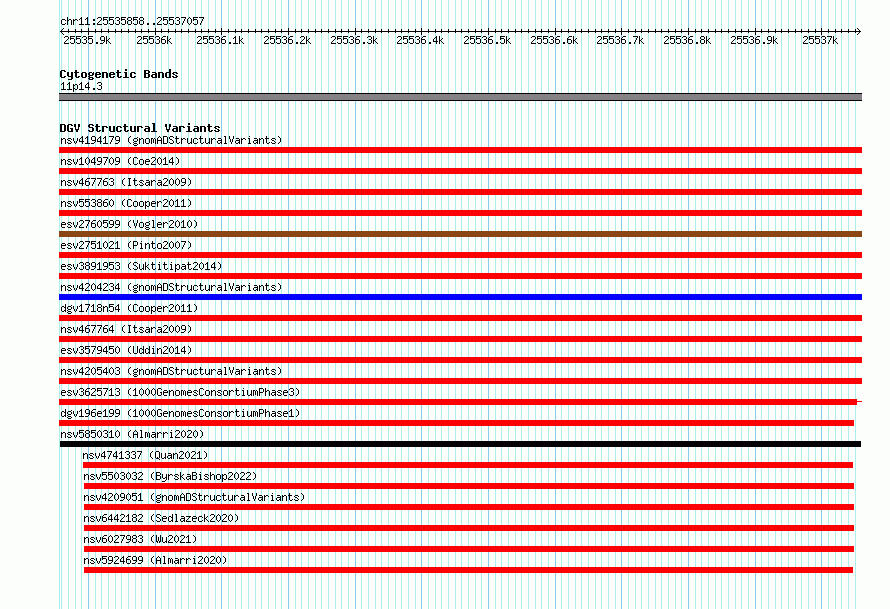
Task: Click the nsv4194179 gnomADStructuralVariants label
Action: pyautogui.click(x=171, y=140)
